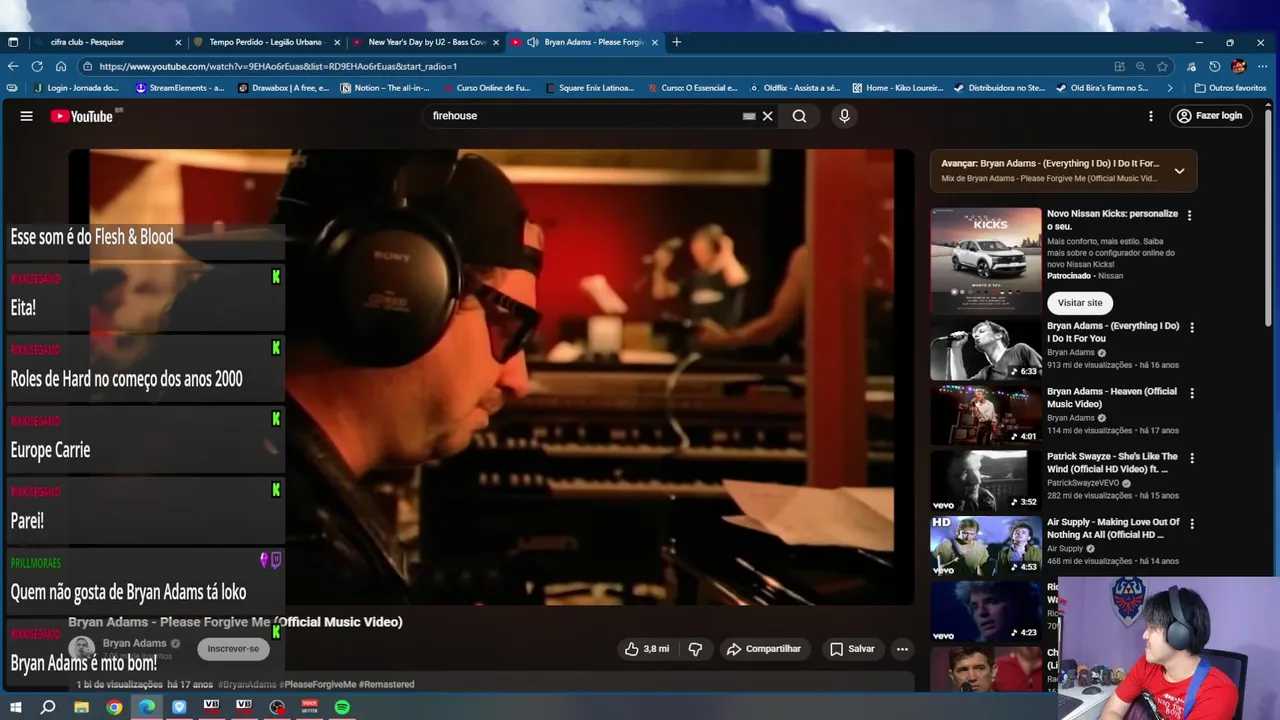Viewport: 1280px width, 720px height.
Task: Open the Drawabox bookmark
Action: tap(283, 88)
